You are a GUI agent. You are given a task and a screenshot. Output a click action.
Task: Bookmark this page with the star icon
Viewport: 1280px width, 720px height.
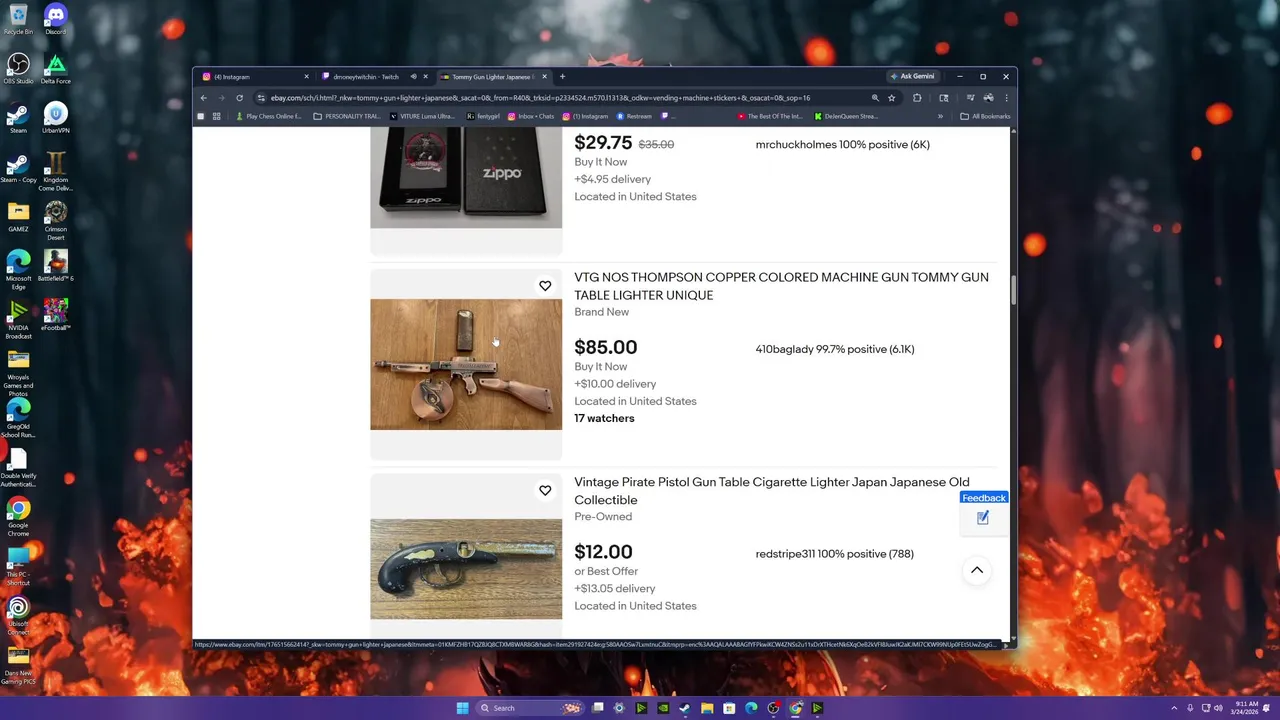pos(892,98)
